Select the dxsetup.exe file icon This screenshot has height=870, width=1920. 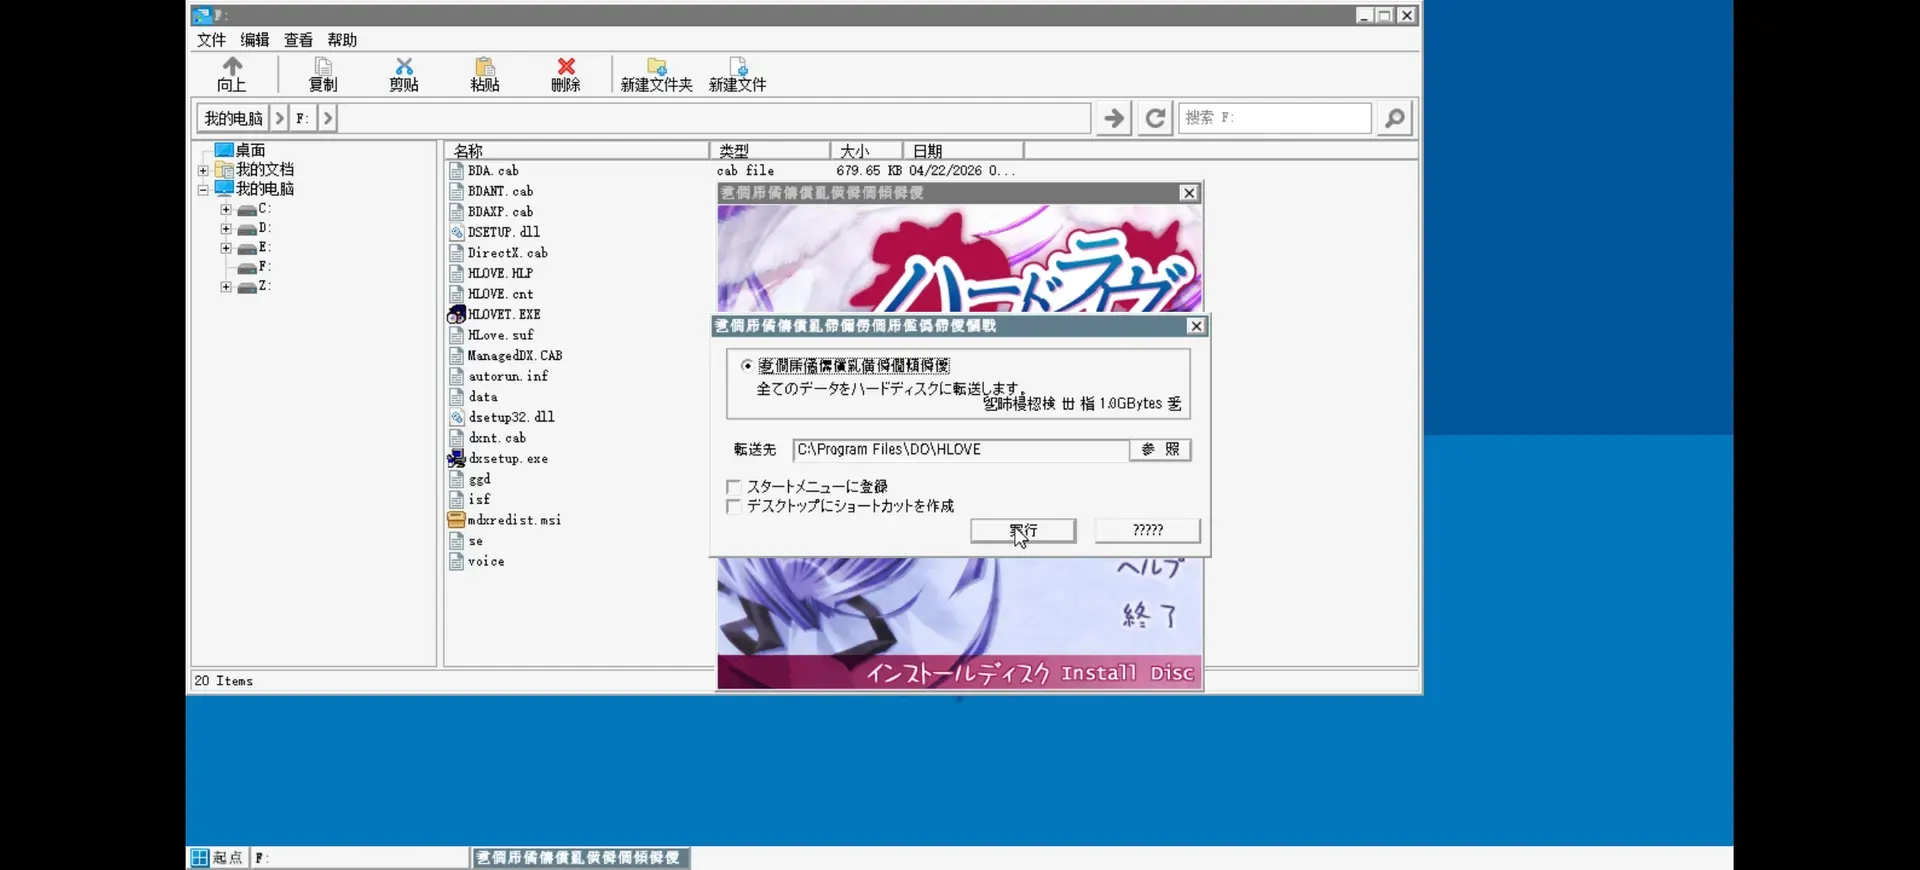pos(456,459)
